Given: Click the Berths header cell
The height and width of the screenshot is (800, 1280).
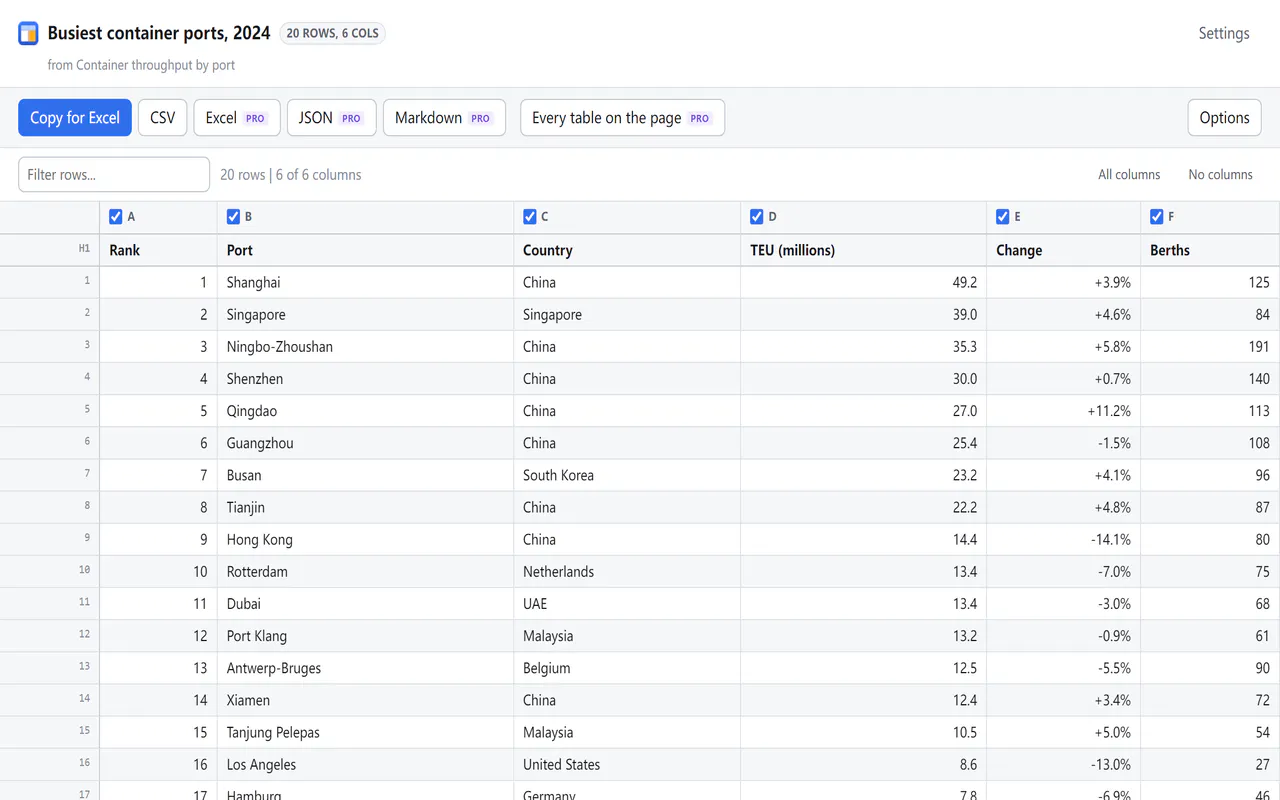Looking at the screenshot, I should pos(1210,250).
